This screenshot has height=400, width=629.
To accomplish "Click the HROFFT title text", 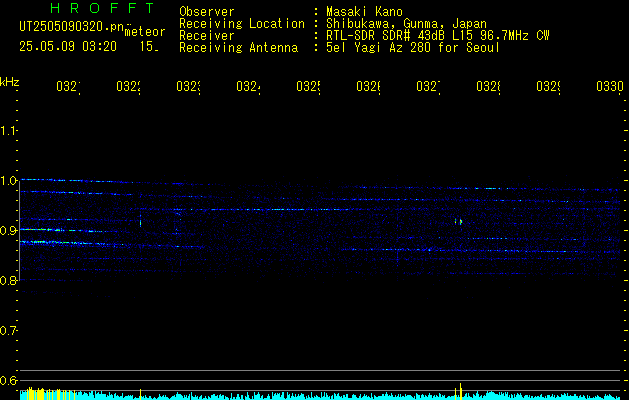I will click(x=102, y=8).
